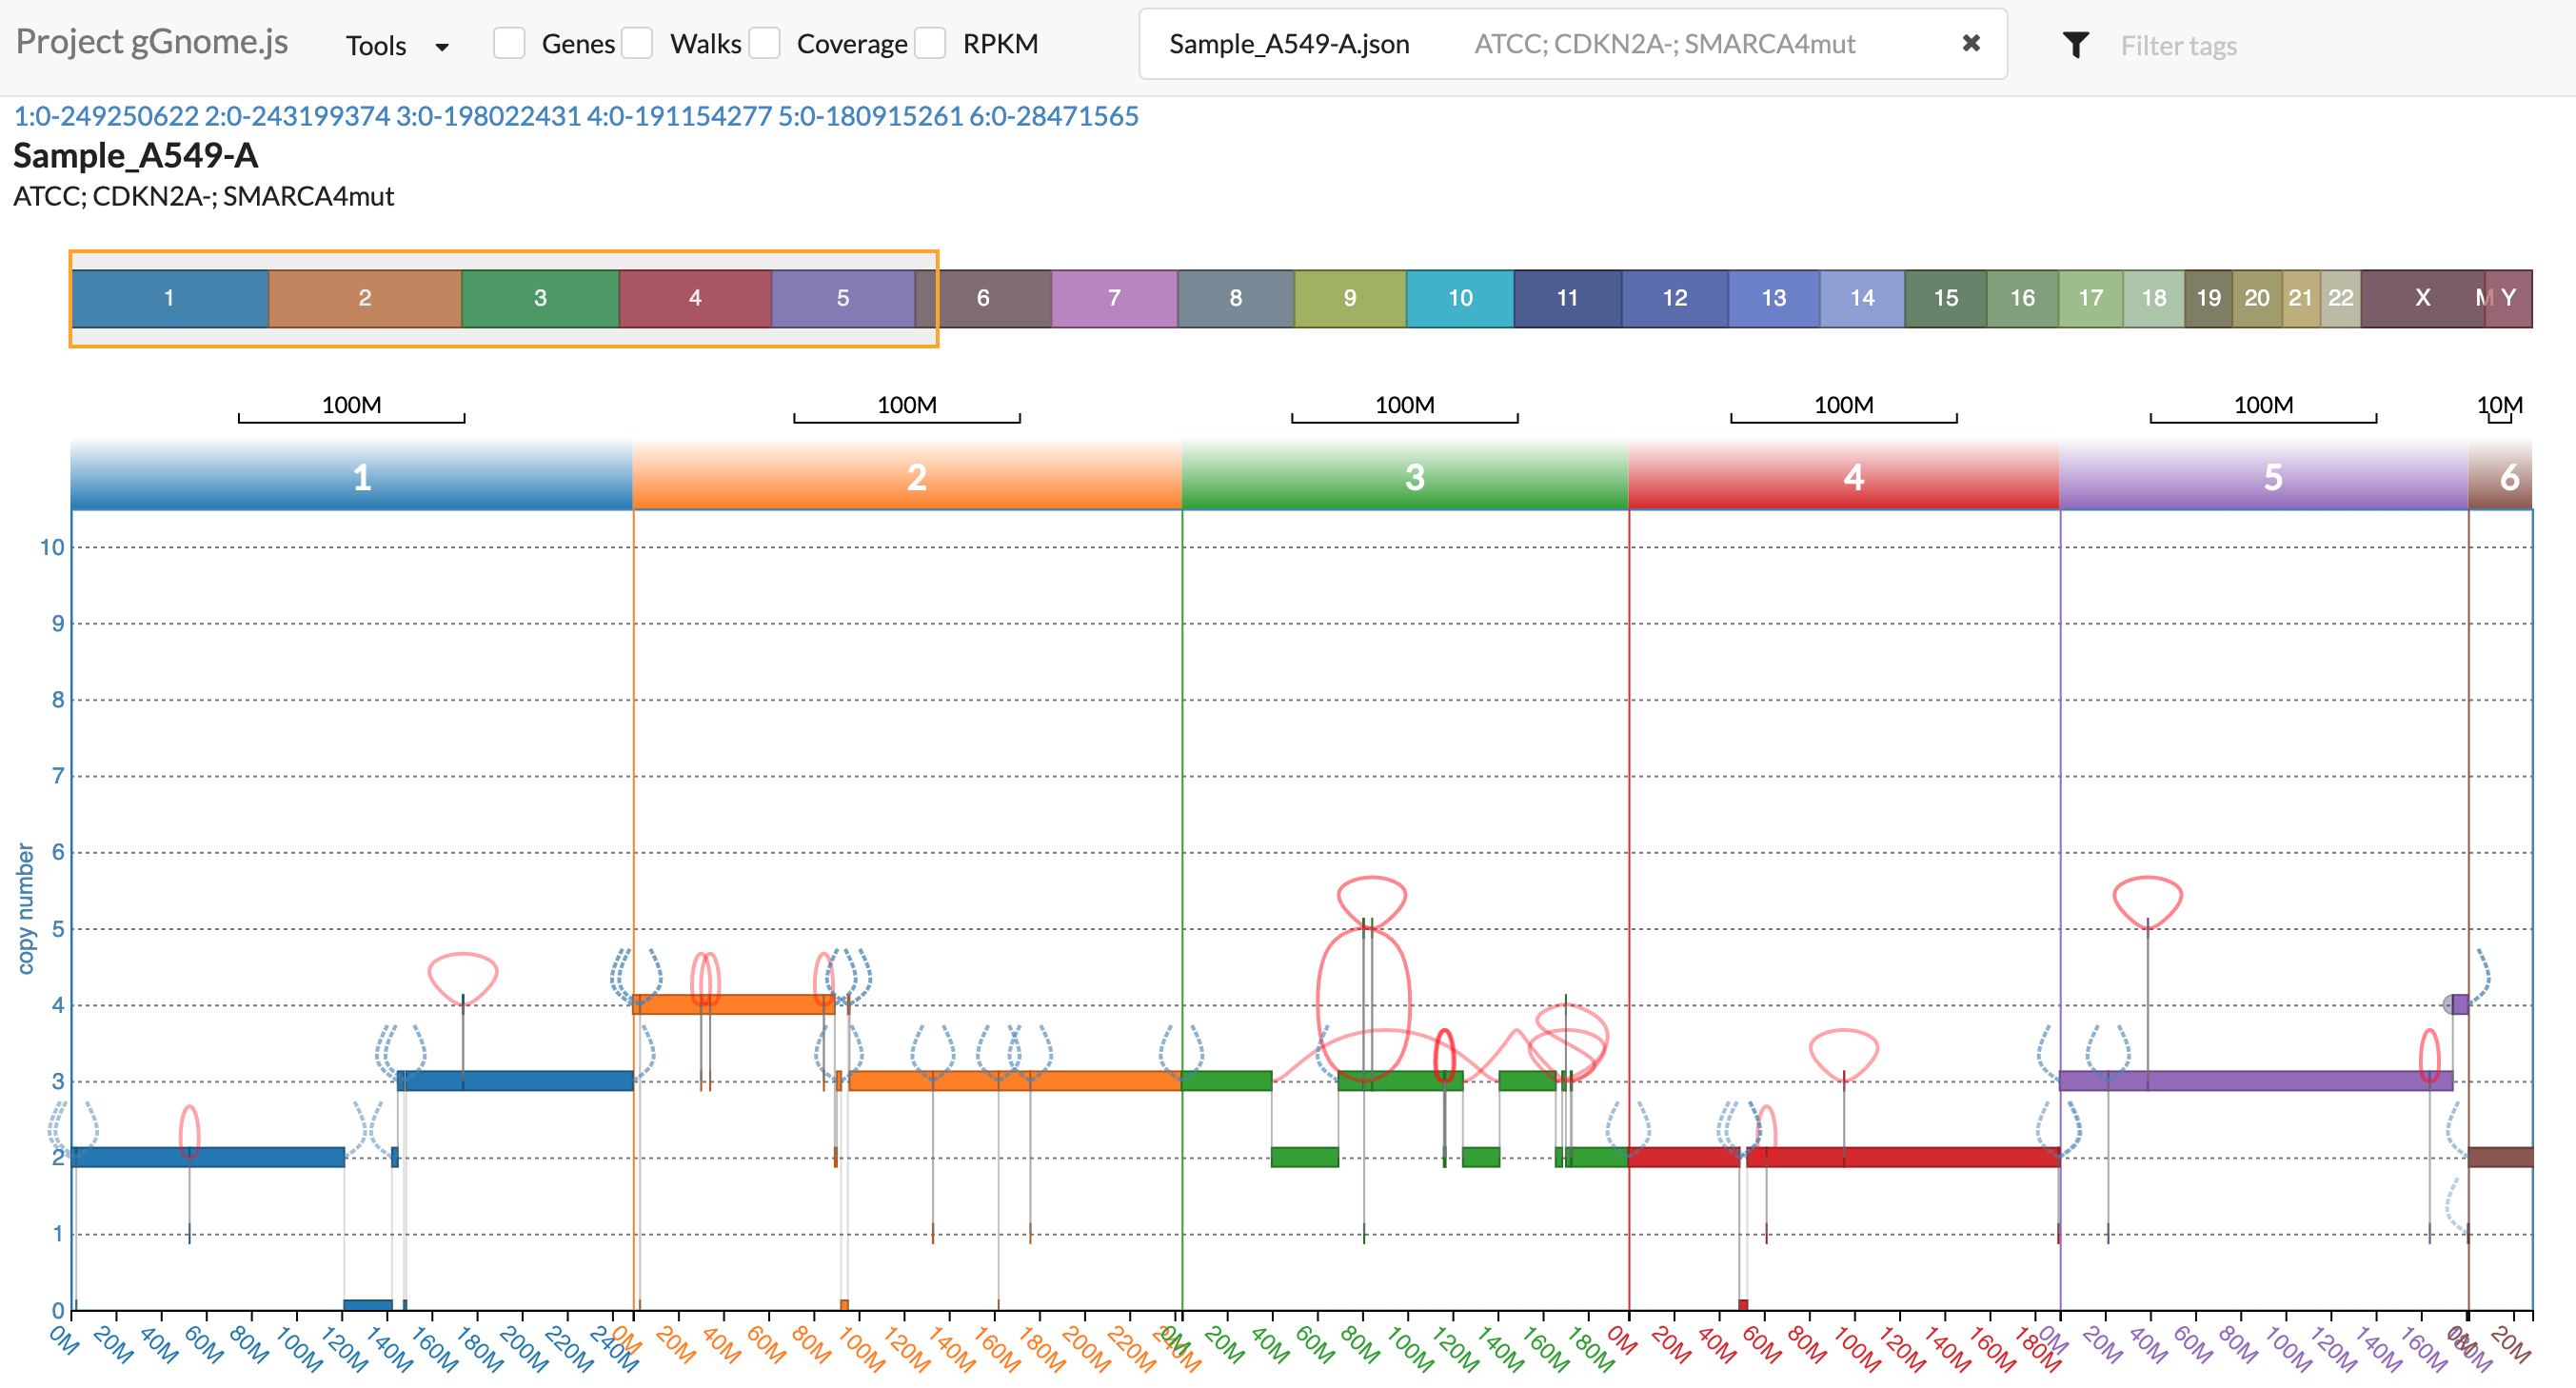Select chromosome Y in the overview bar
This screenshot has width=2576, height=1388.
(2510, 298)
